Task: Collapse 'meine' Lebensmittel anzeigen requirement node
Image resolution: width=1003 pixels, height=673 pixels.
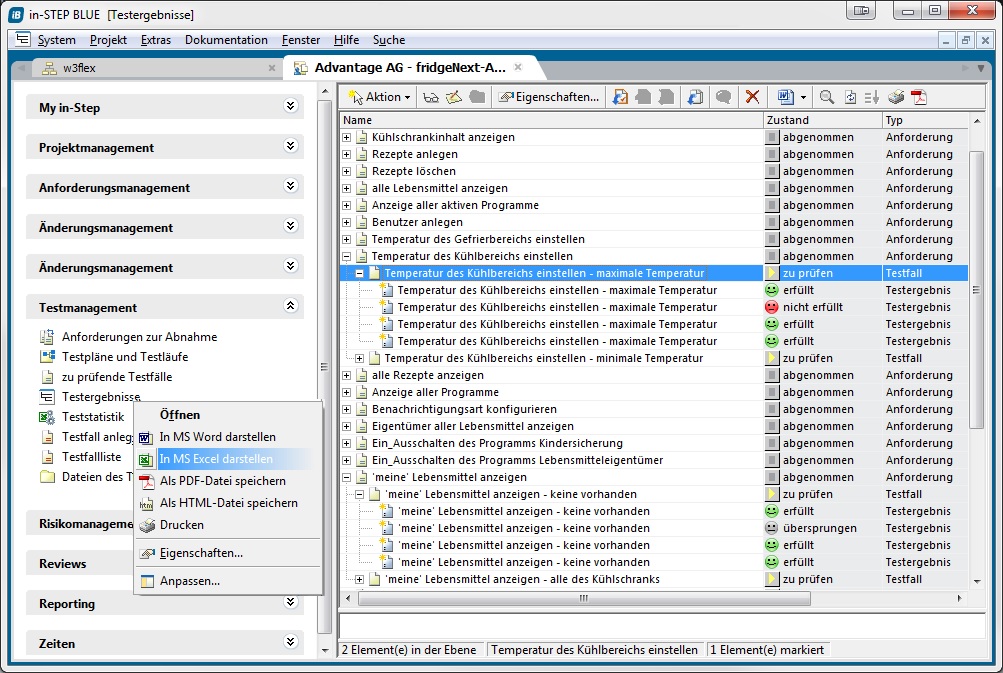Action: point(347,477)
